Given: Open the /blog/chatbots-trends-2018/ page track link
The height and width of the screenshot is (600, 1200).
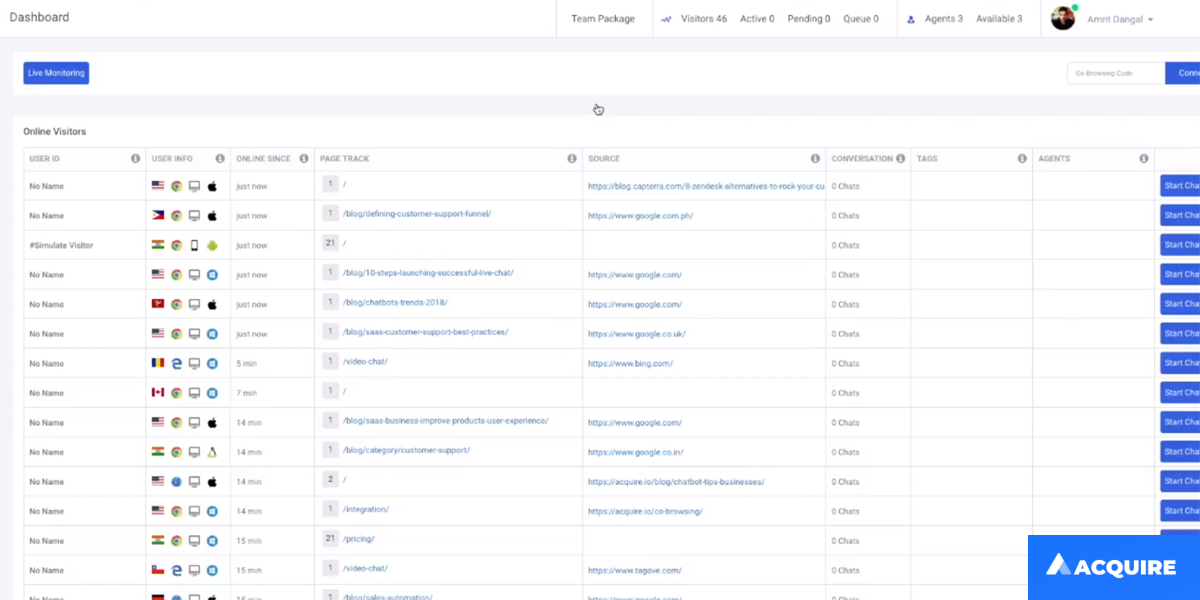Looking at the screenshot, I should tap(395, 304).
